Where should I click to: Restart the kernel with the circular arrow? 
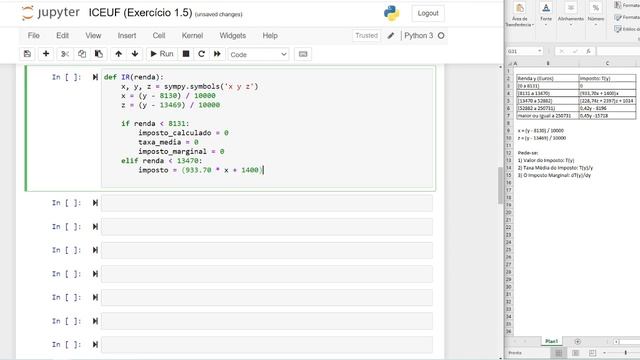click(x=201, y=54)
